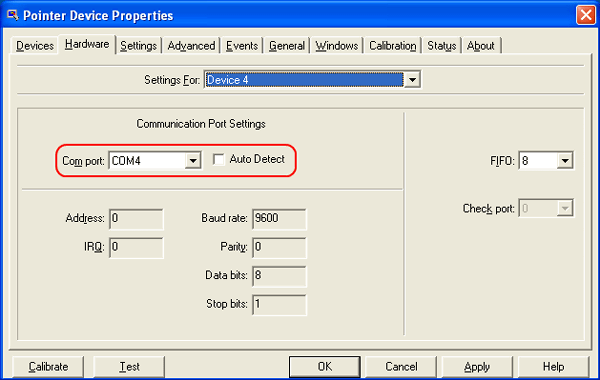Switch to the General tab
The width and height of the screenshot is (600, 380).
click(287, 46)
